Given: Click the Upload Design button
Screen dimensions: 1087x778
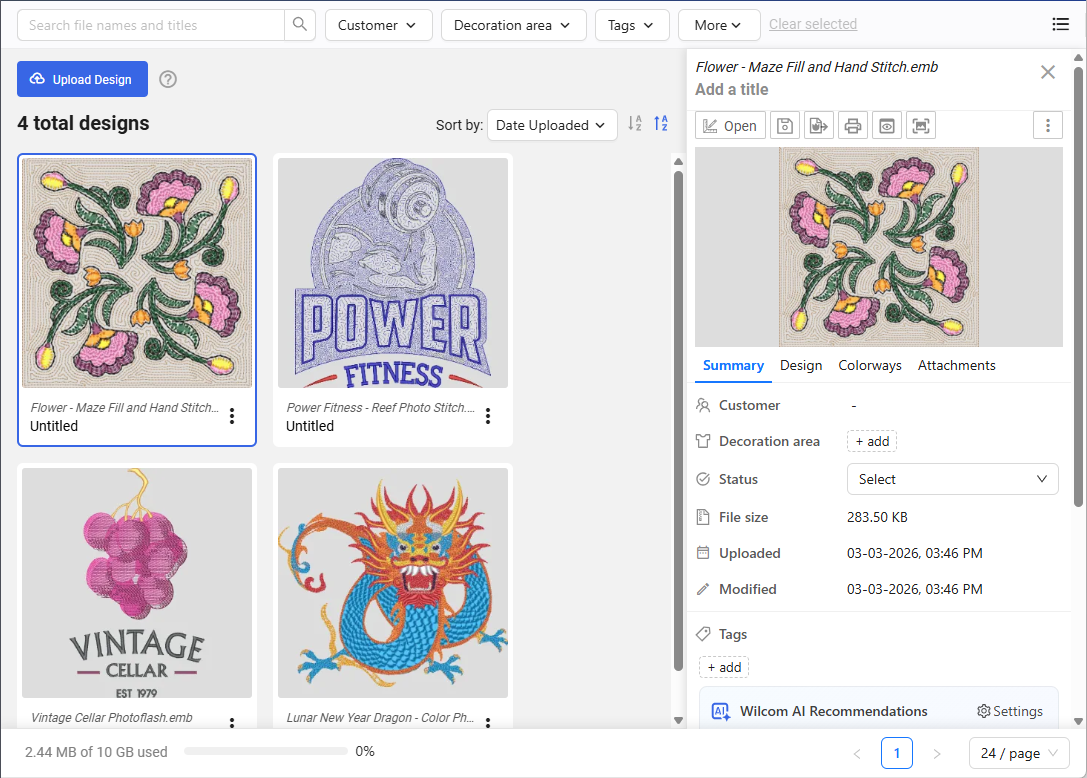Looking at the screenshot, I should click(x=82, y=79).
